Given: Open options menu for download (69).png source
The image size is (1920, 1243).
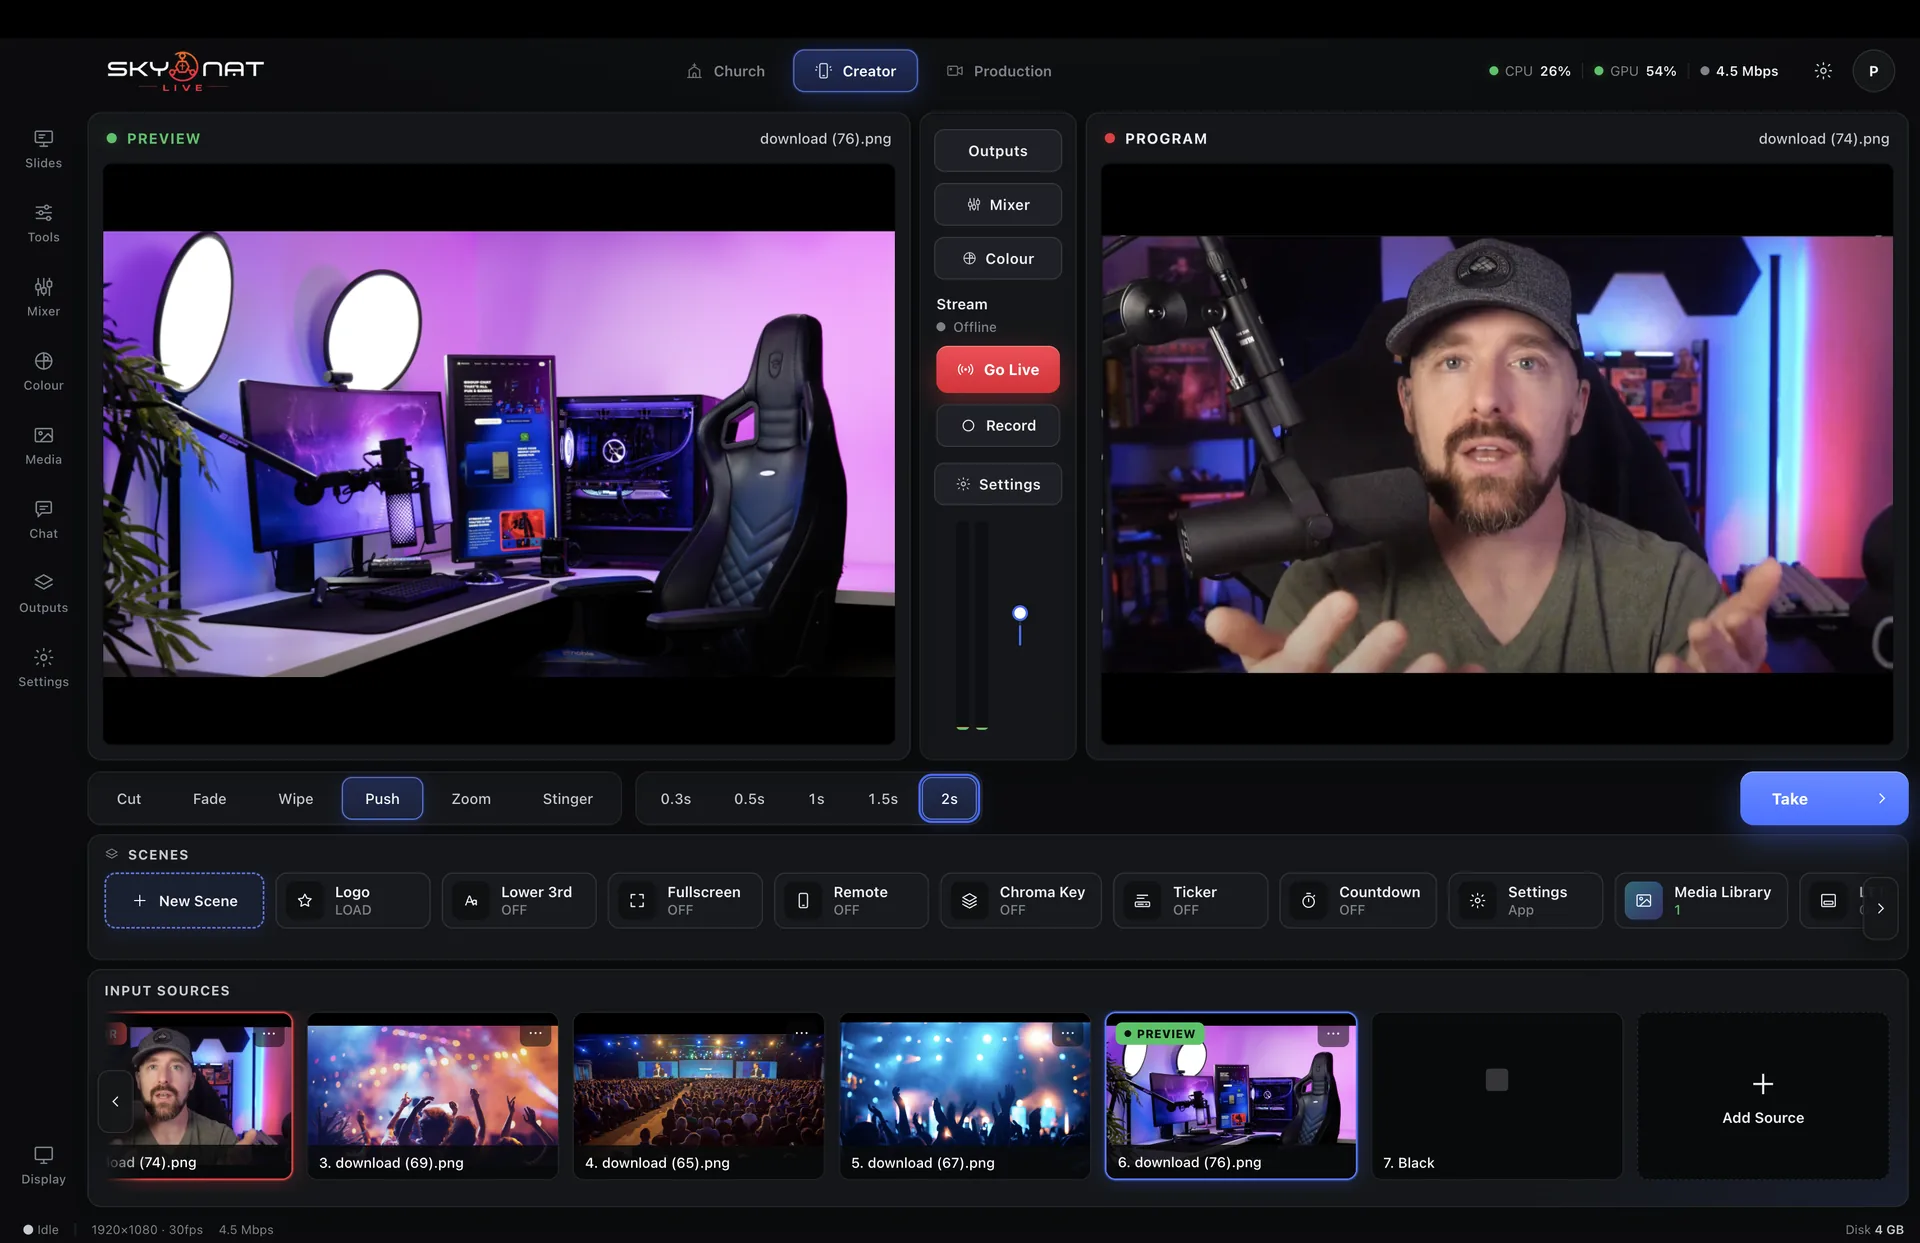Looking at the screenshot, I should click(x=536, y=1033).
